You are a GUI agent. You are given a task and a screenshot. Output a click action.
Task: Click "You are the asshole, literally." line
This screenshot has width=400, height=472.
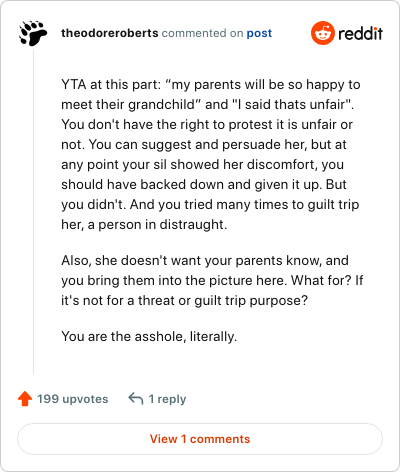[149, 336]
